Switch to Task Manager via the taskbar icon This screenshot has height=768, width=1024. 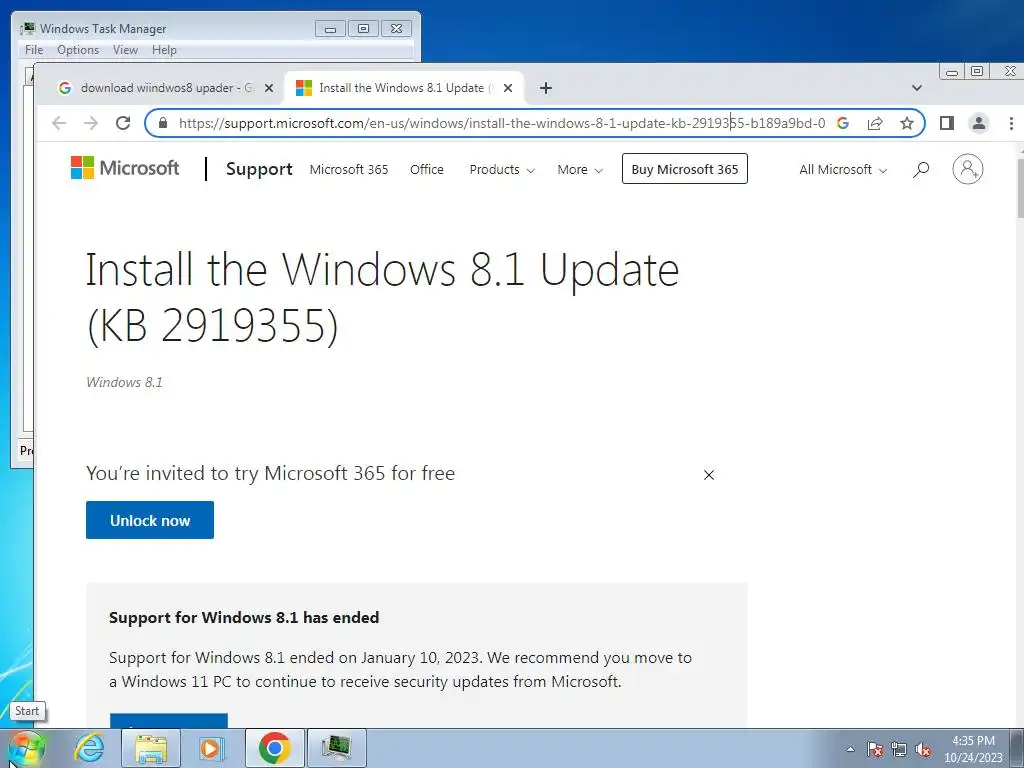(336, 748)
